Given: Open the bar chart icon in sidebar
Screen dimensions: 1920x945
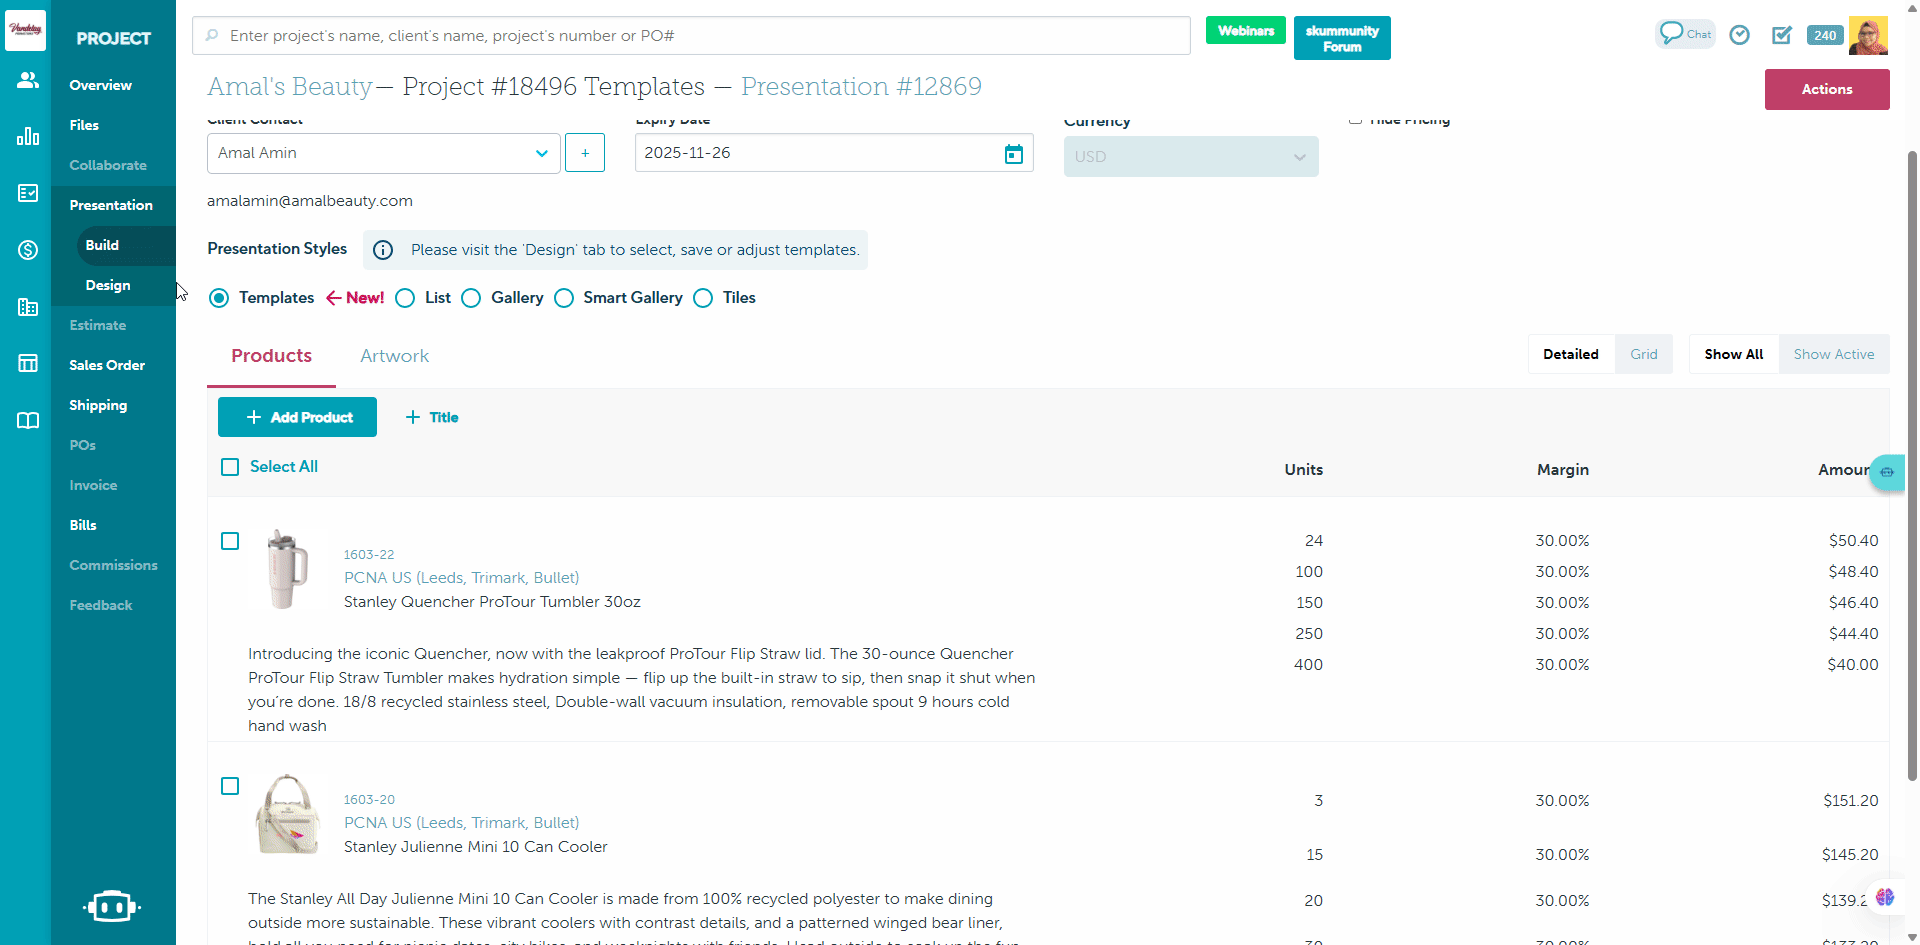Looking at the screenshot, I should coord(28,136).
